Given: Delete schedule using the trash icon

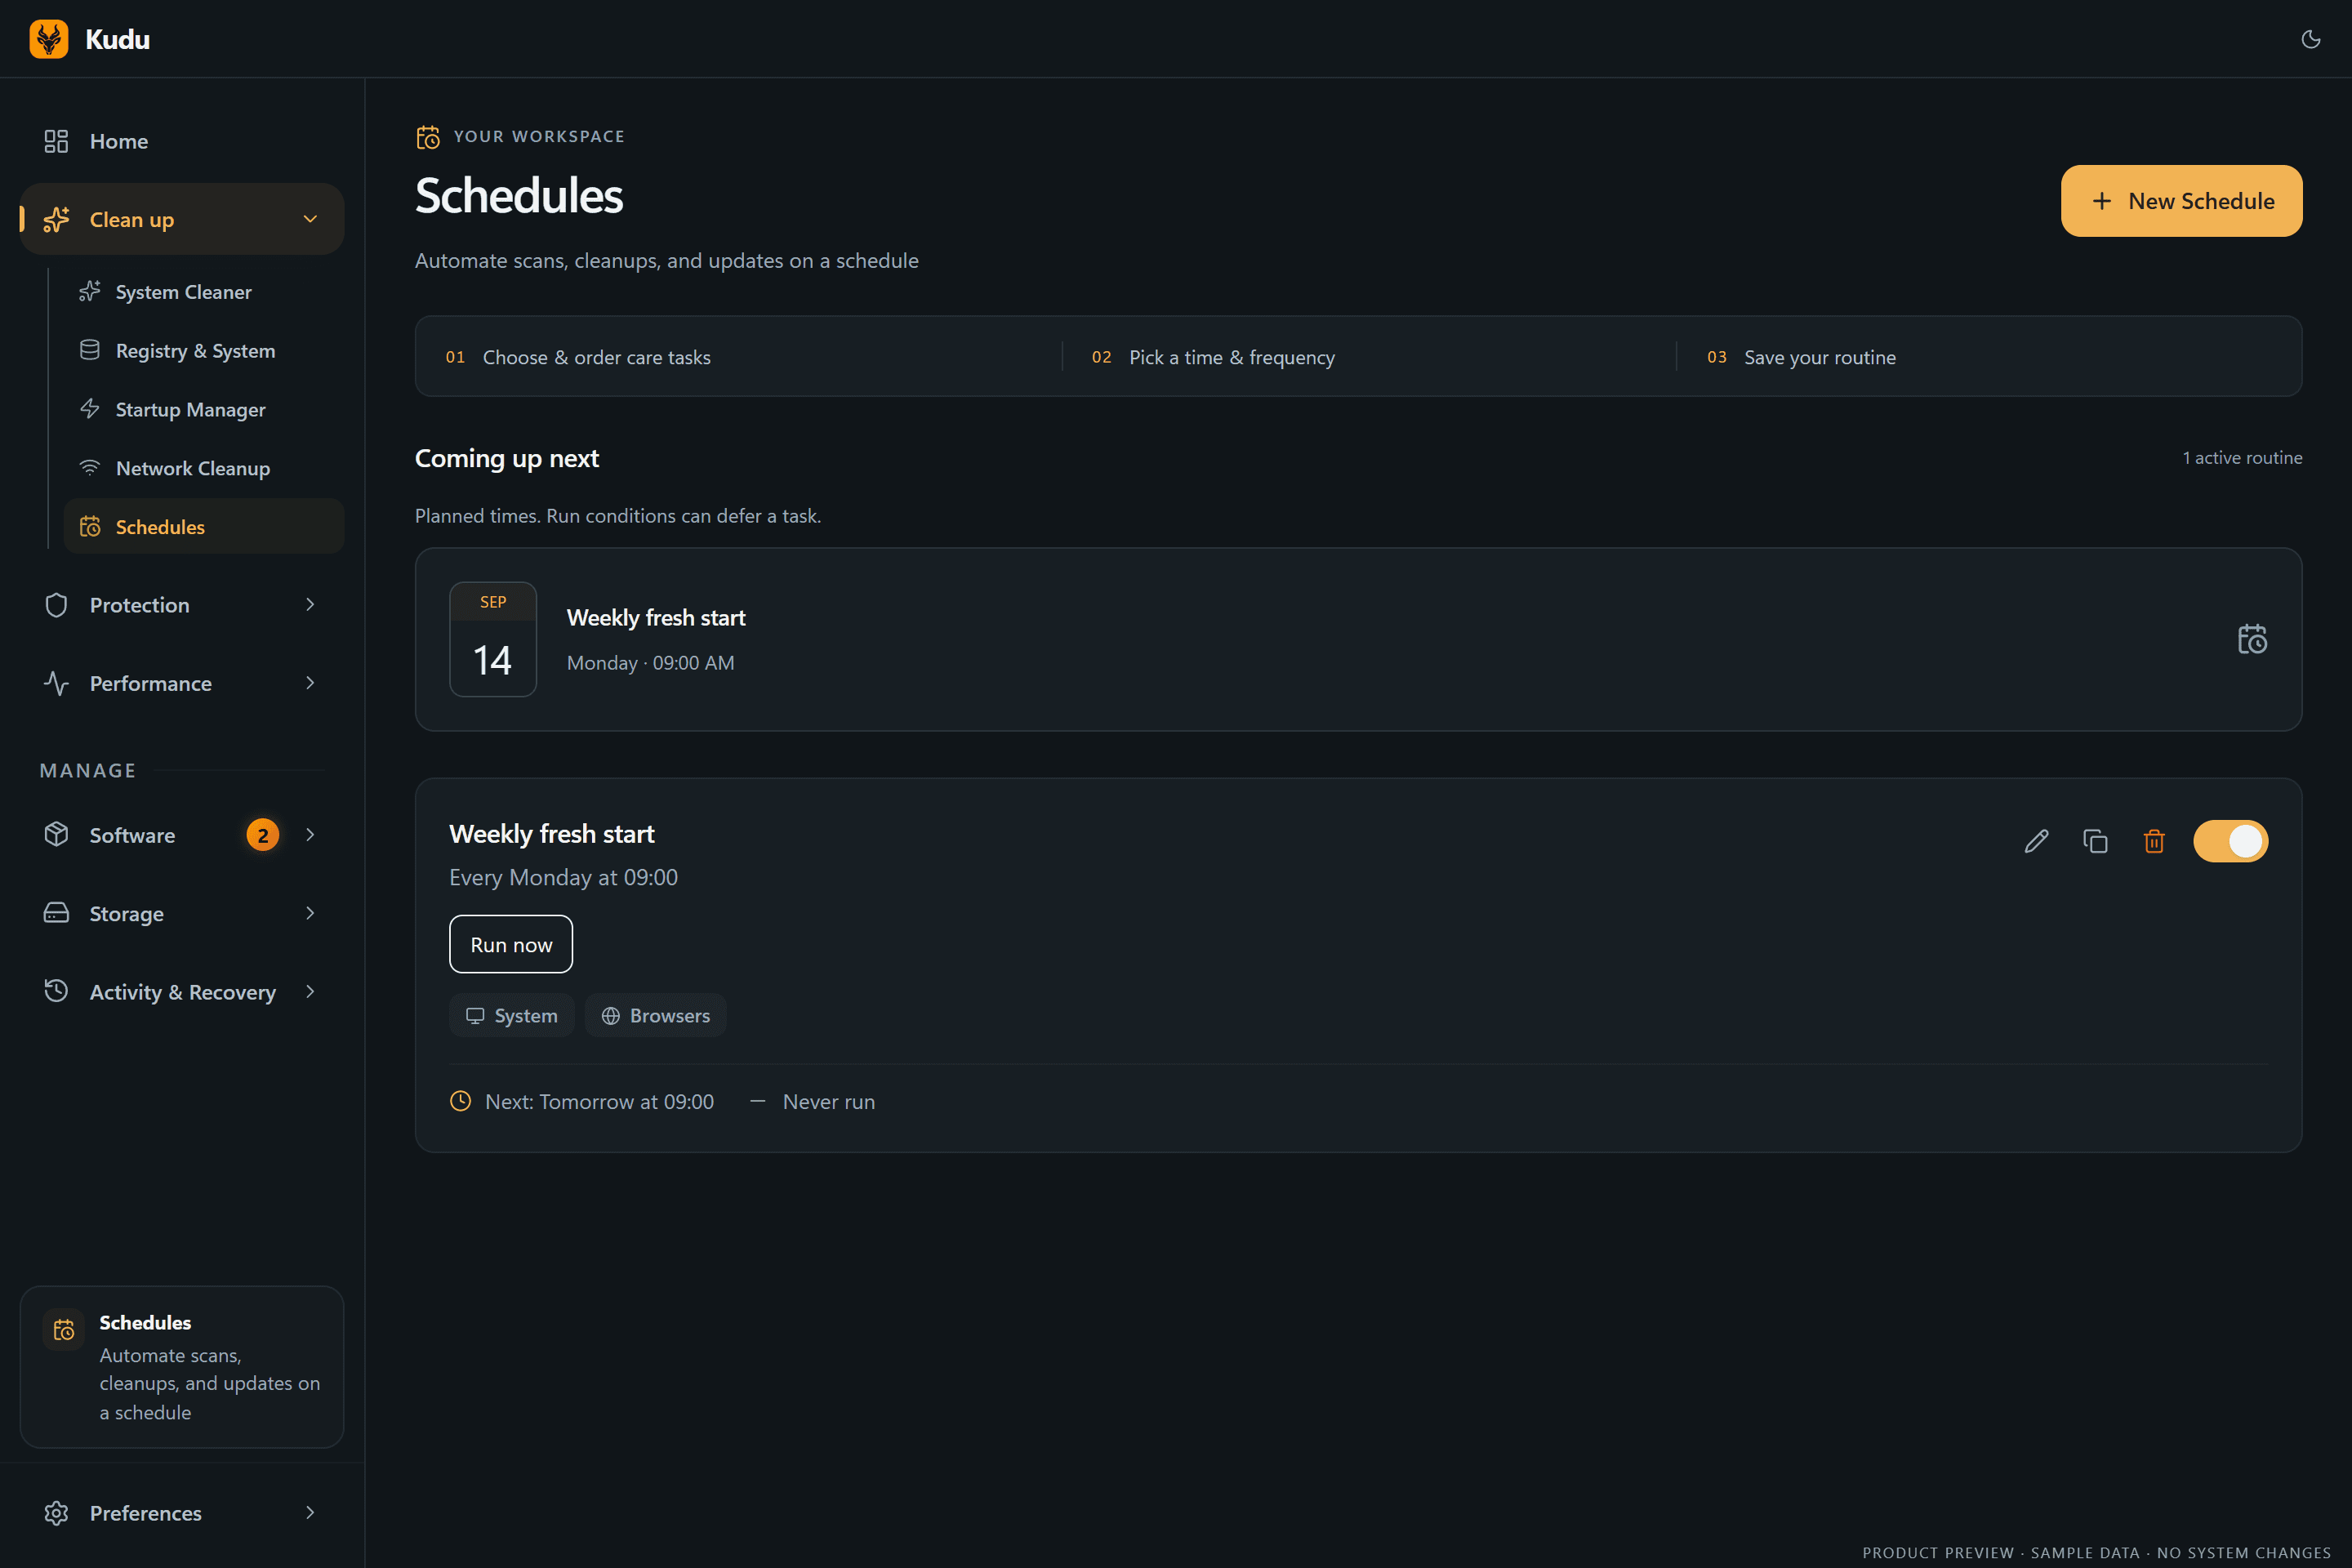Looking at the screenshot, I should (x=2154, y=841).
